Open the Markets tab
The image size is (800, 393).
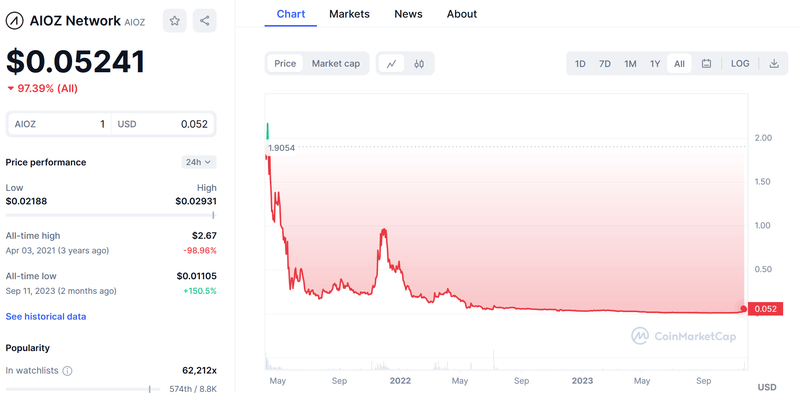[x=349, y=14]
